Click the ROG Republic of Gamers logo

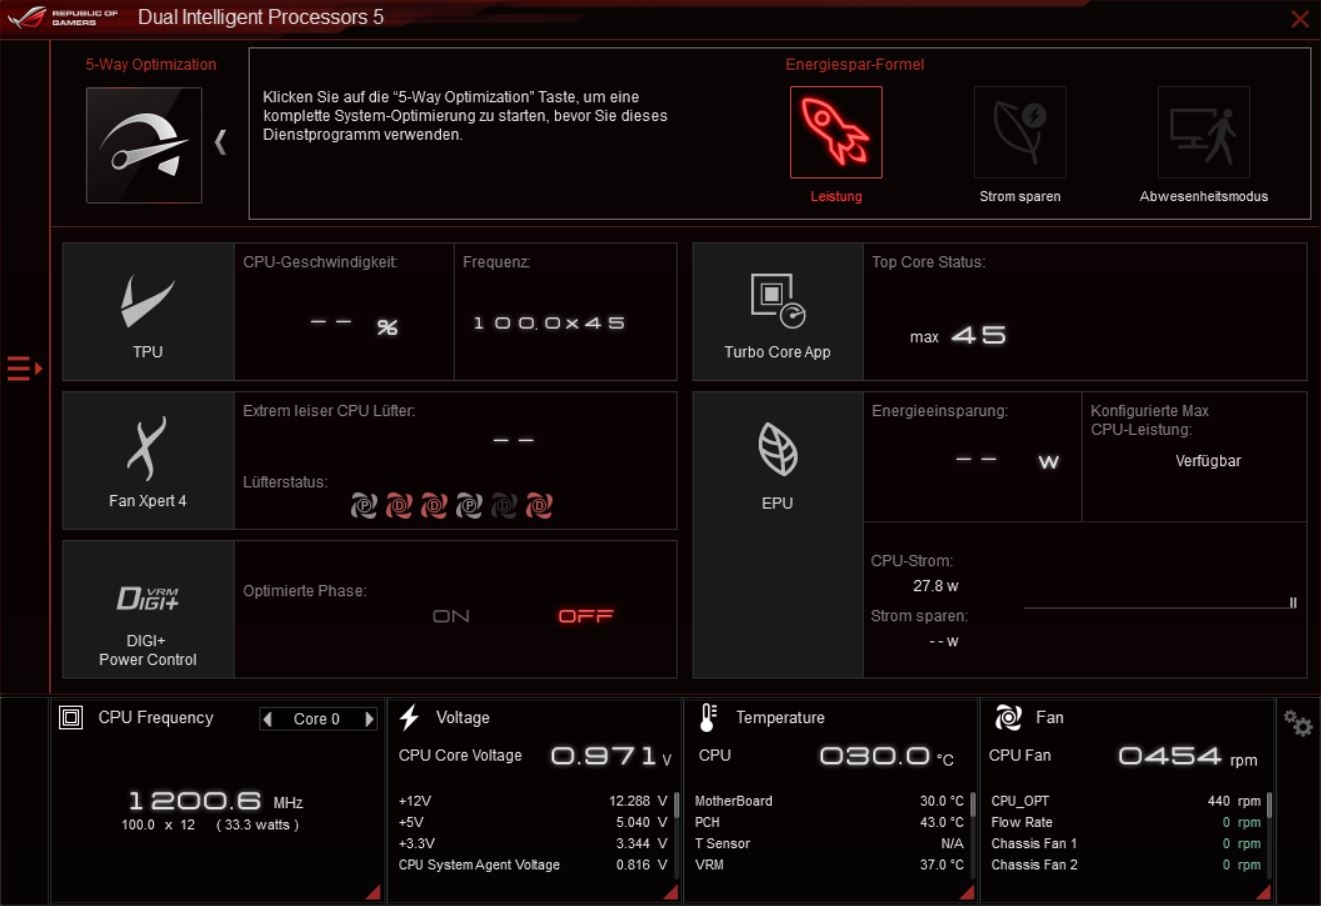62,17
